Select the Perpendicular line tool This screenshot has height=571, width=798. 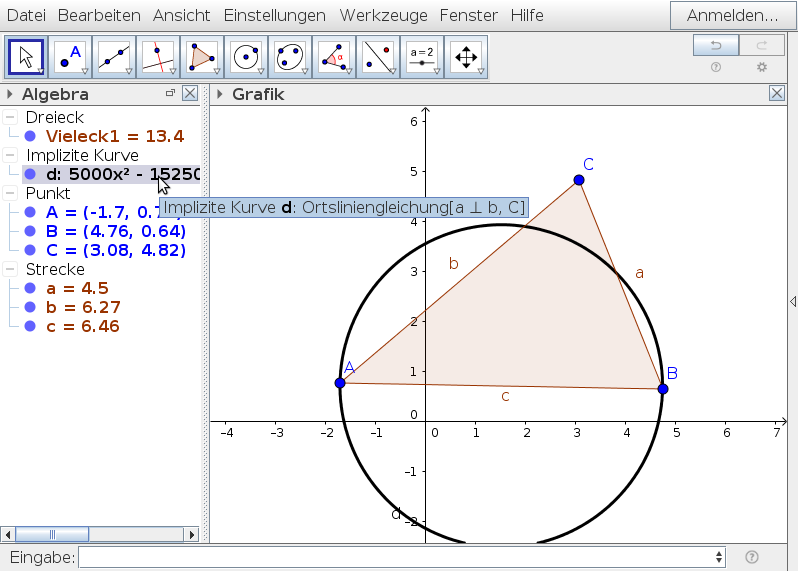[x=158, y=57]
